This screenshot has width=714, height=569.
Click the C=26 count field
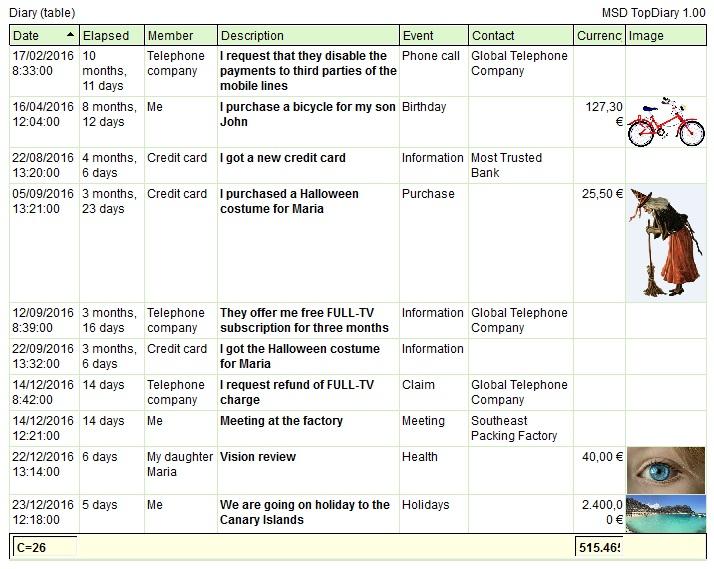(45, 547)
